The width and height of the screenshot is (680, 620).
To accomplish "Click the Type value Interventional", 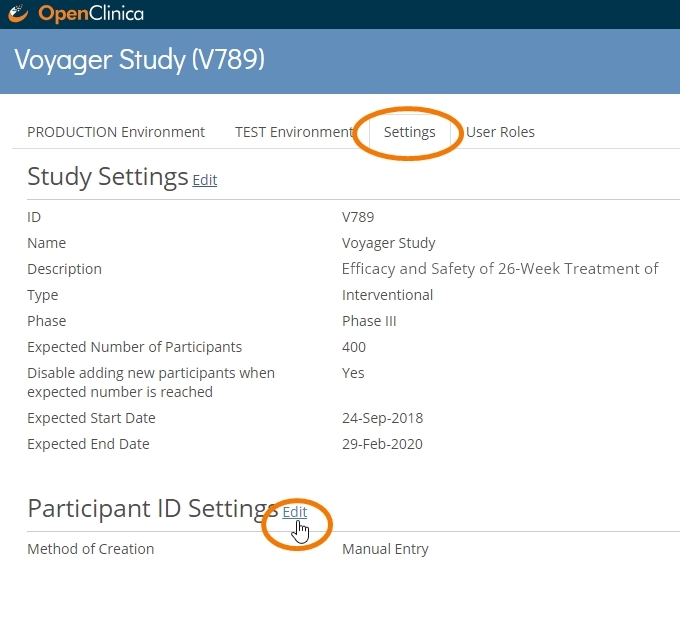I will (x=387, y=295).
